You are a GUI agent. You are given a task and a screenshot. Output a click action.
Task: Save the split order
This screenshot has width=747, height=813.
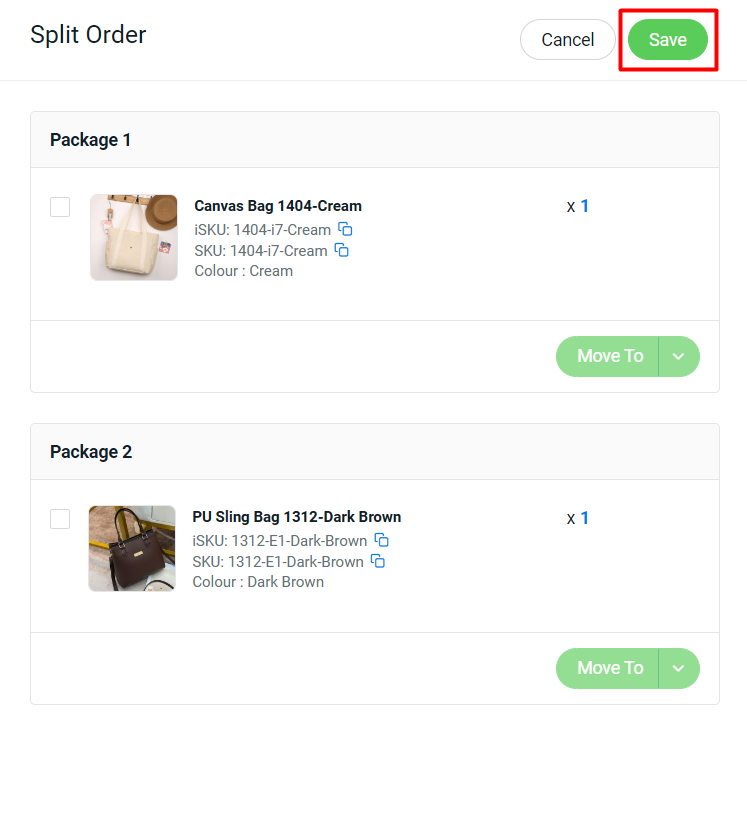pos(667,40)
